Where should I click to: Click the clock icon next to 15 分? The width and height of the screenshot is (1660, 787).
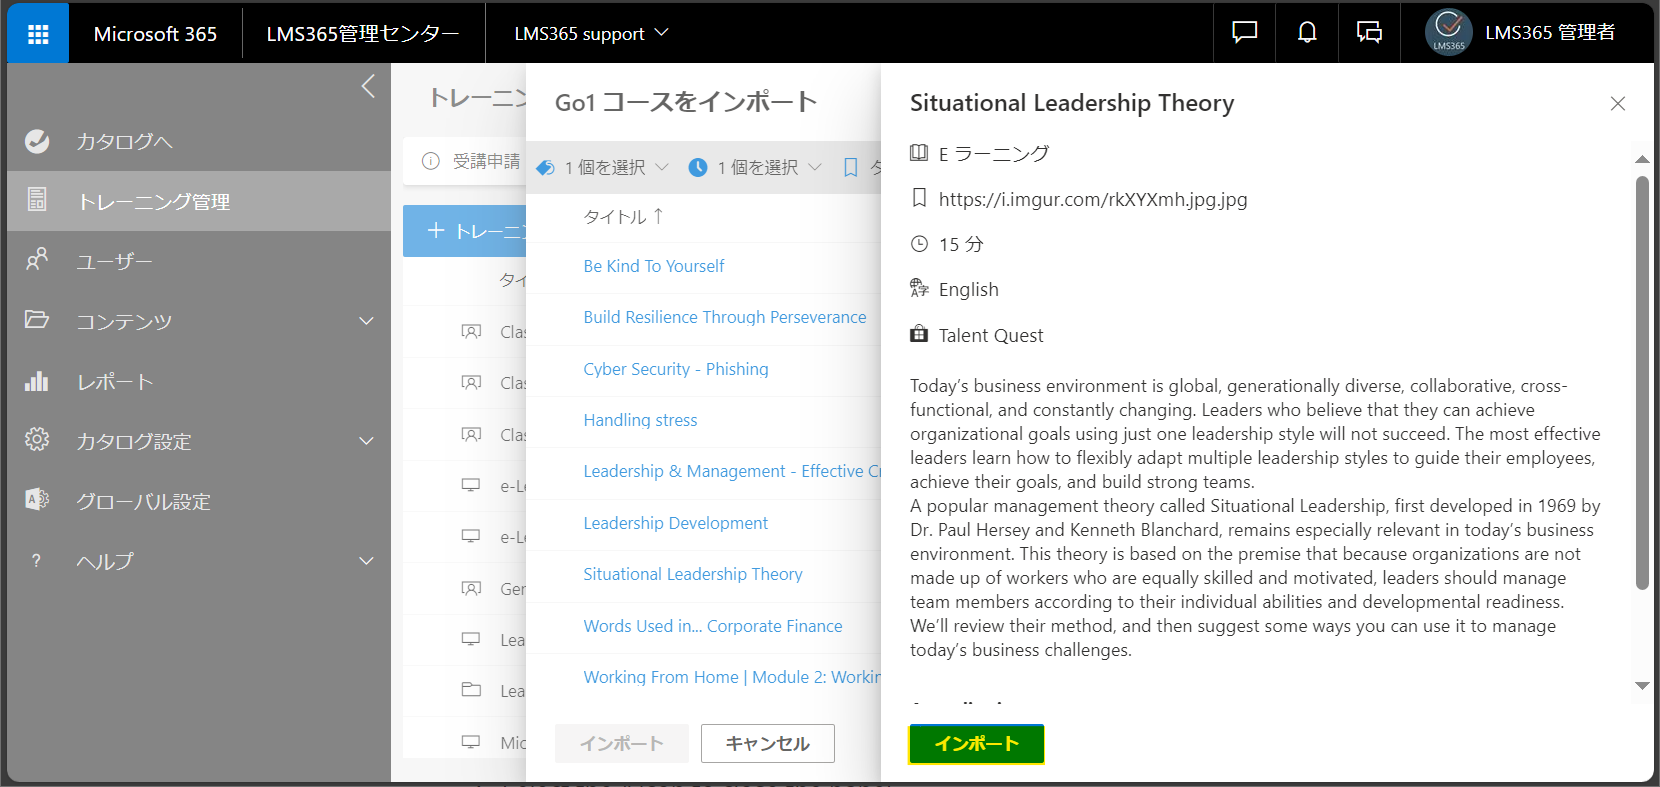[x=919, y=244]
